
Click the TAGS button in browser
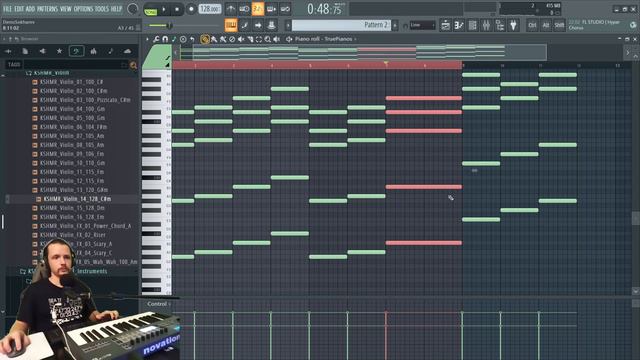pyautogui.click(x=14, y=65)
